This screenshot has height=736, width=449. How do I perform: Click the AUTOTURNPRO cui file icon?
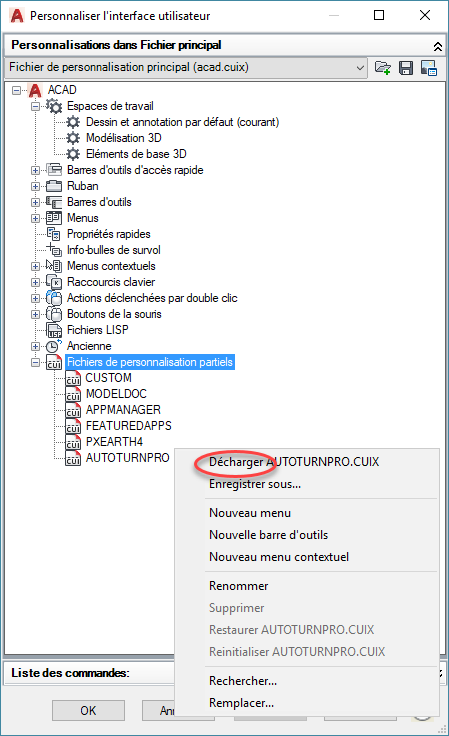tap(73, 458)
